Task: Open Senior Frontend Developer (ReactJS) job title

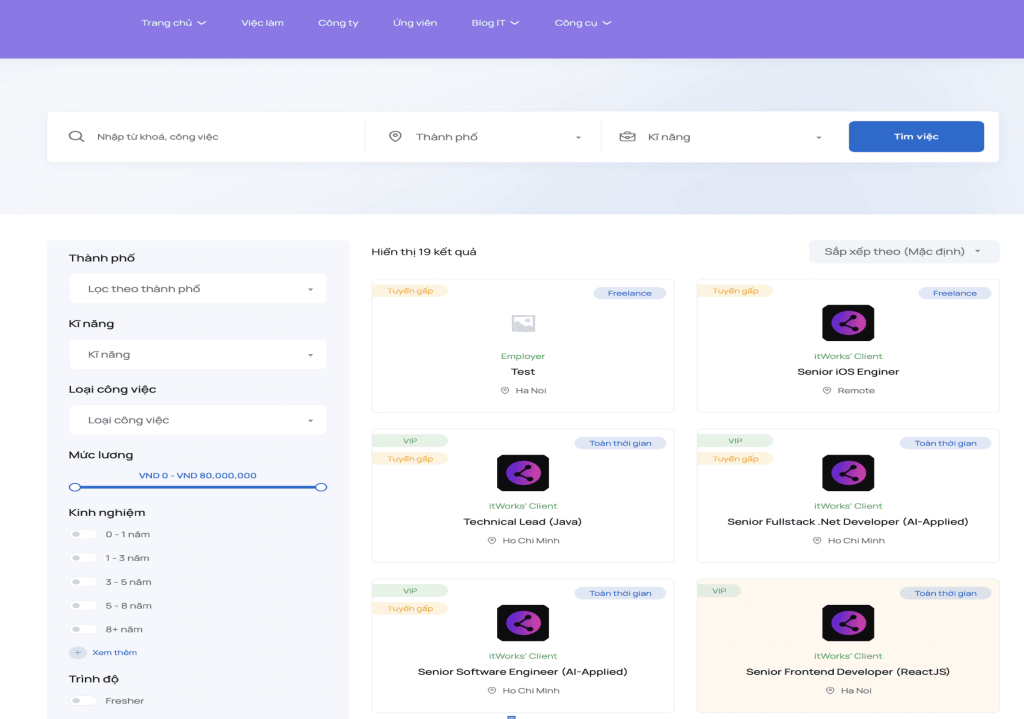Action: point(848,672)
